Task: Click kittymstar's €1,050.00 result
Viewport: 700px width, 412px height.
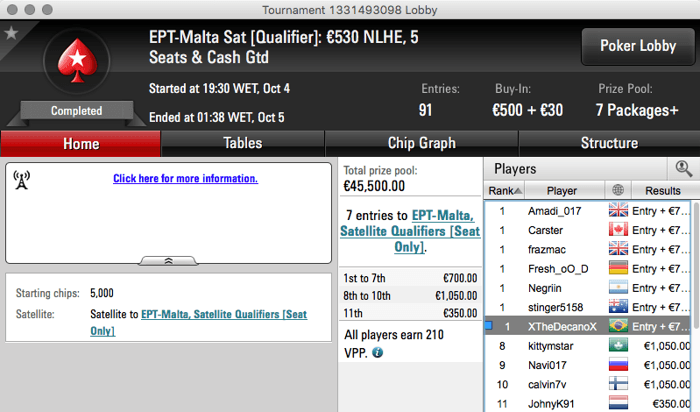Action: pos(667,346)
